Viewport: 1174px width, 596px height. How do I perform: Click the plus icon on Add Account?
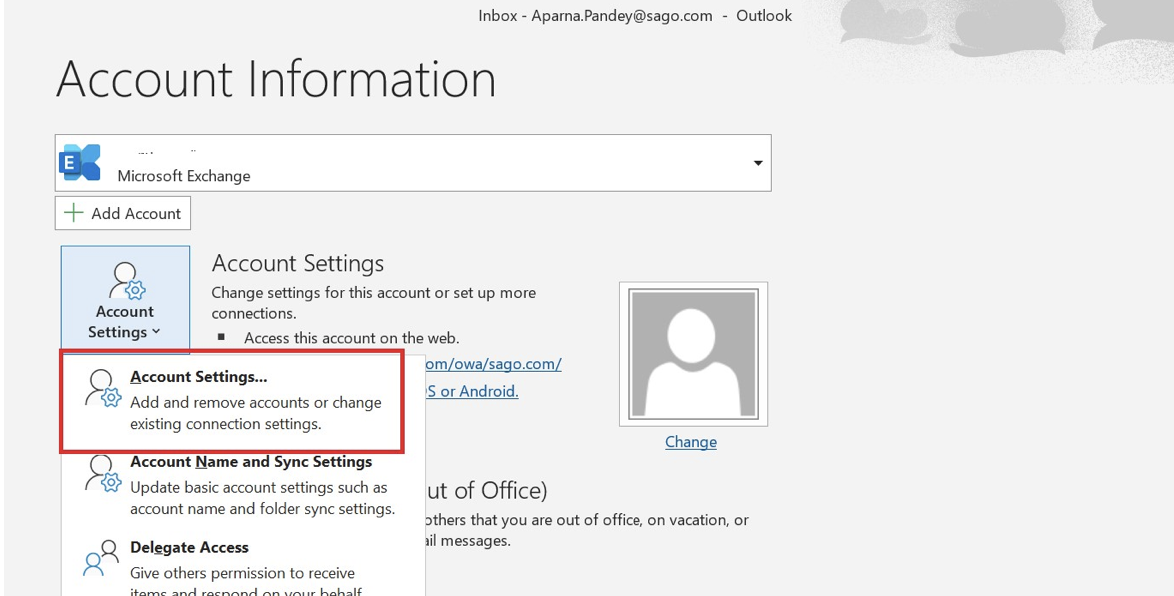point(73,213)
